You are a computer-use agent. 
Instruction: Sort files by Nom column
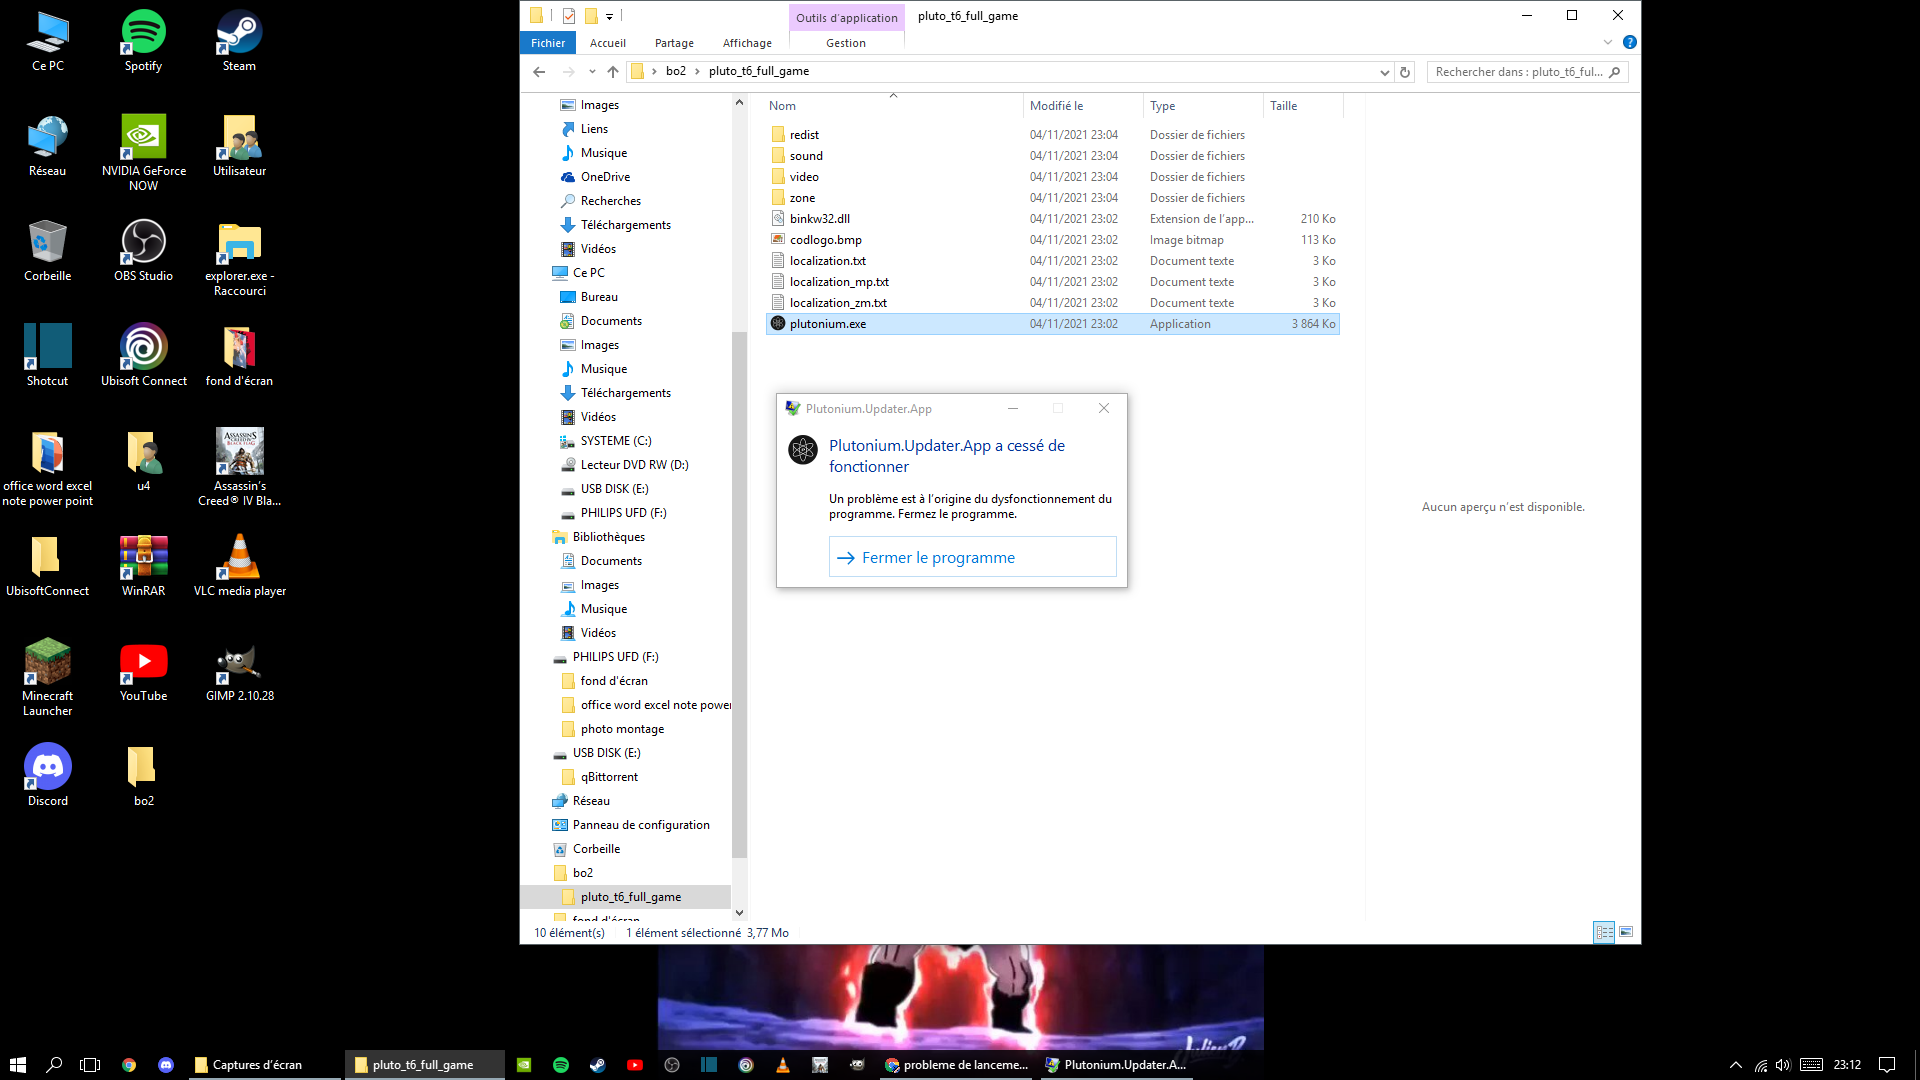pyautogui.click(x=893, y=106)
